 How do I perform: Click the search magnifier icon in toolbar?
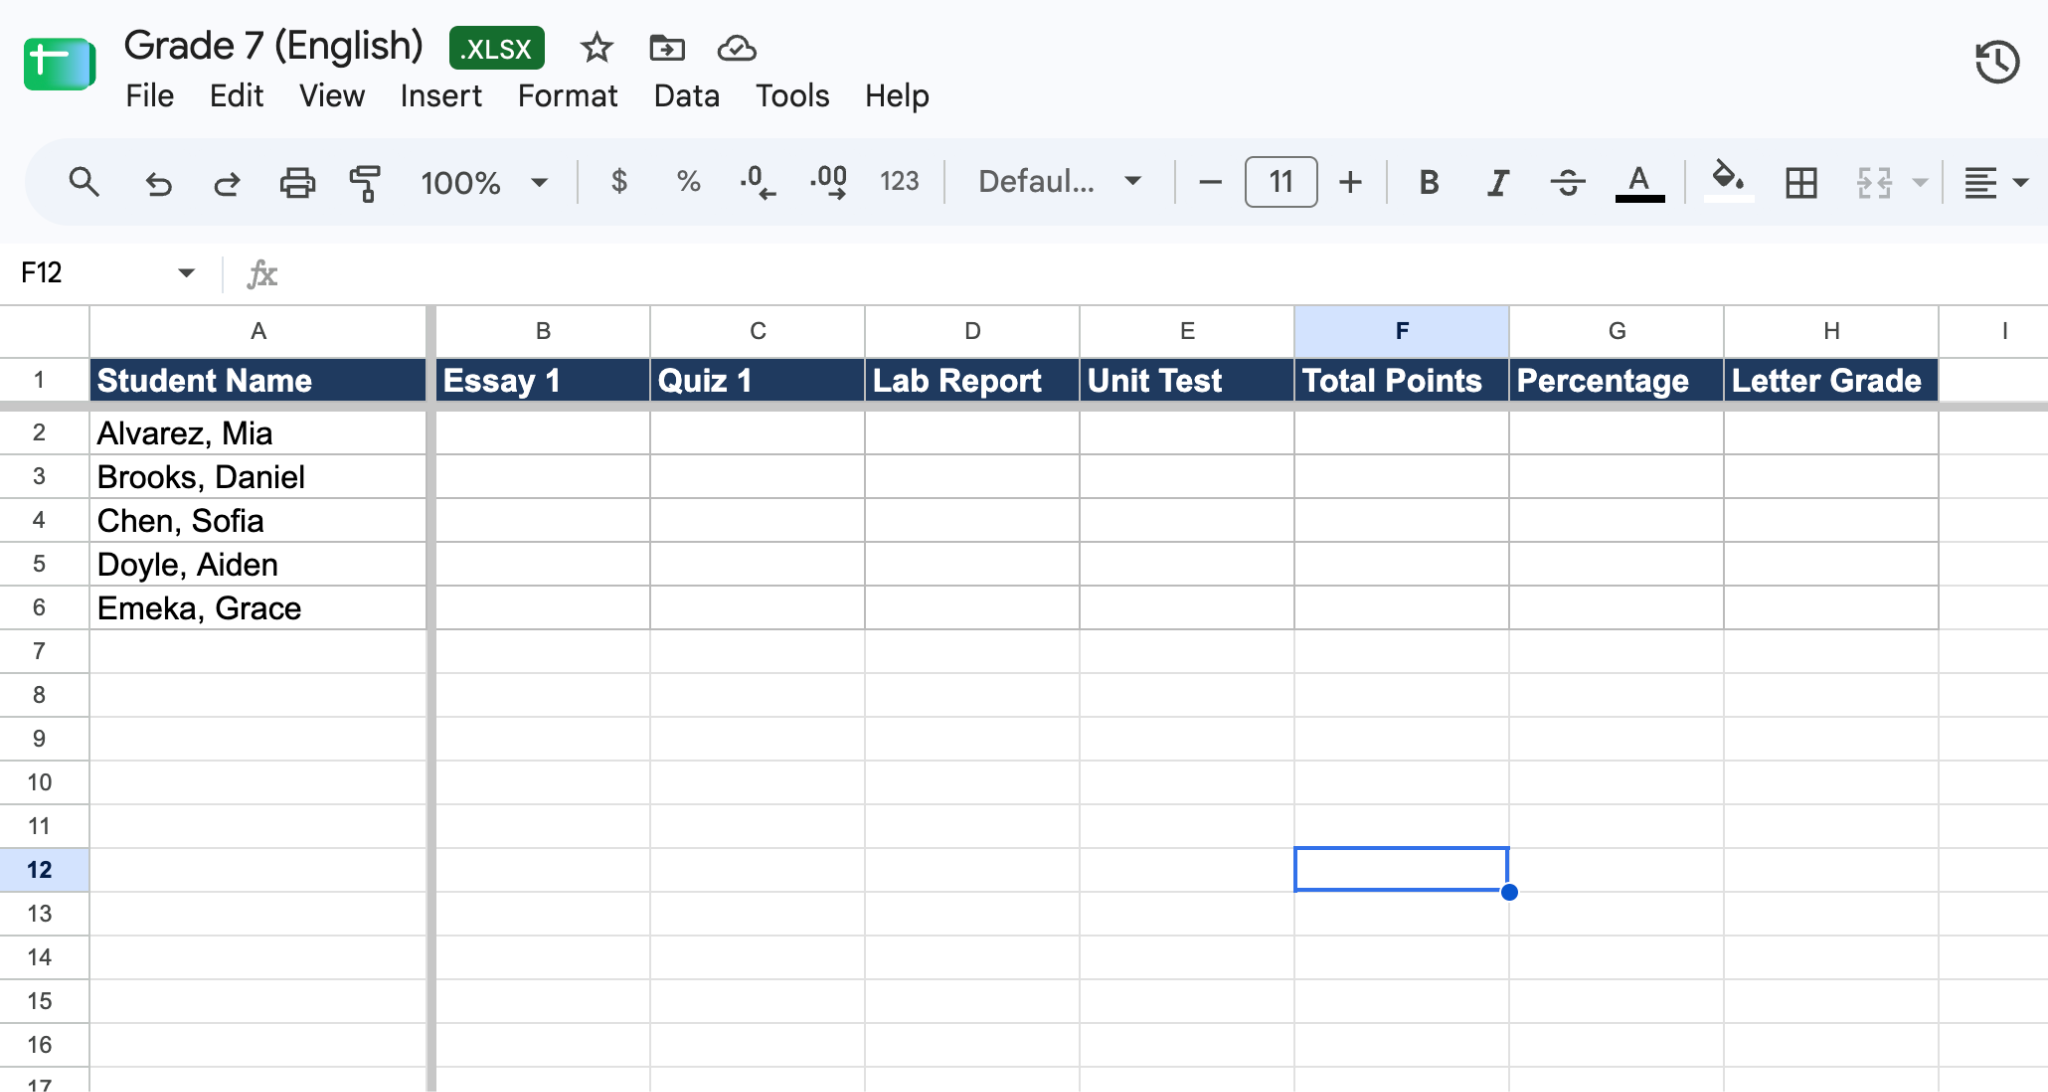[x=83, y=182]
